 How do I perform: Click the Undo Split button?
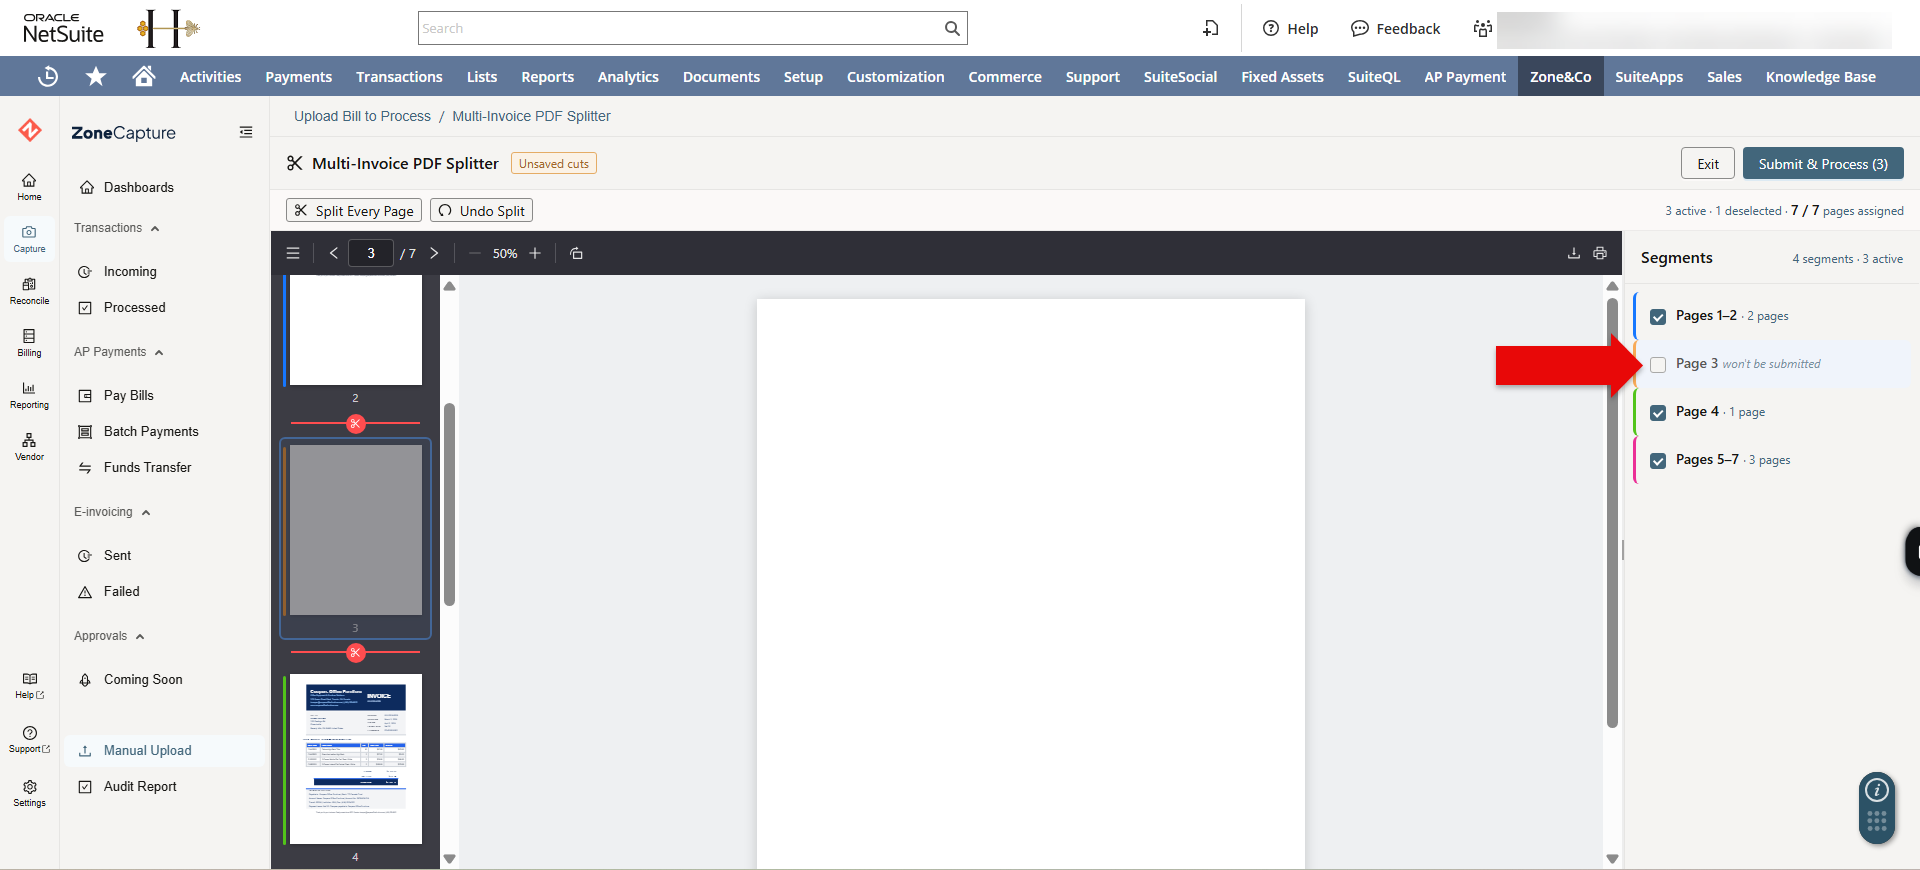tap(481, 210)
